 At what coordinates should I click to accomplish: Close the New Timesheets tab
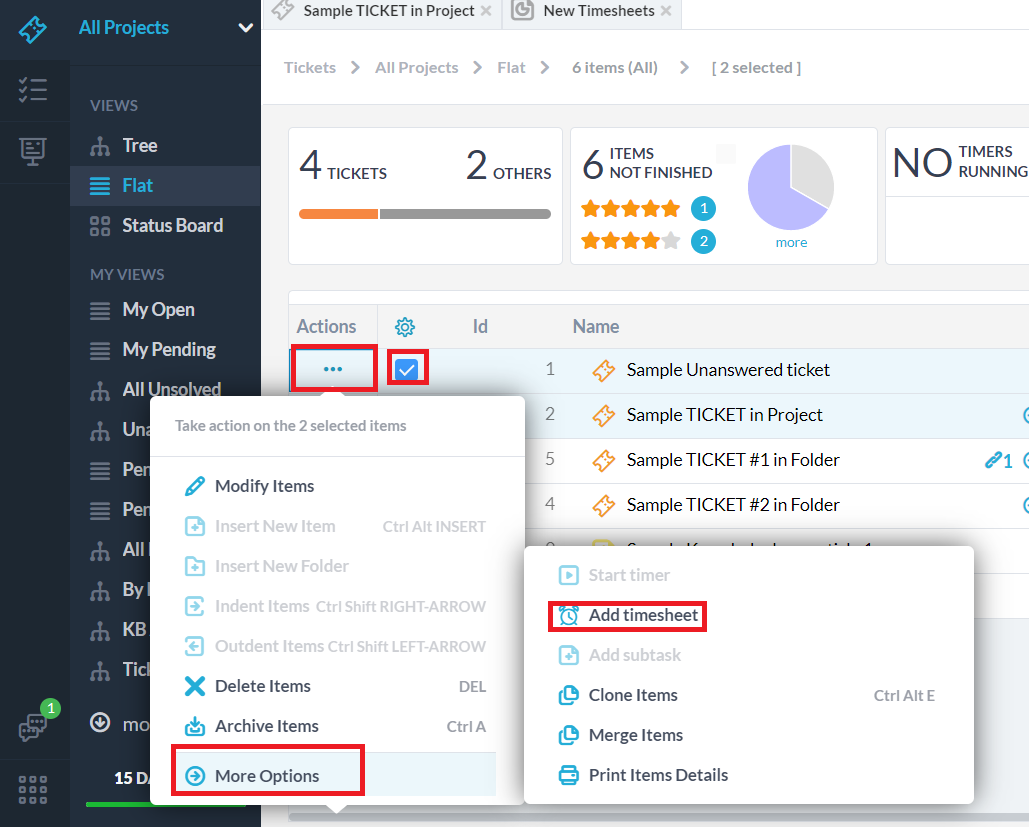(x=665, y=11)
